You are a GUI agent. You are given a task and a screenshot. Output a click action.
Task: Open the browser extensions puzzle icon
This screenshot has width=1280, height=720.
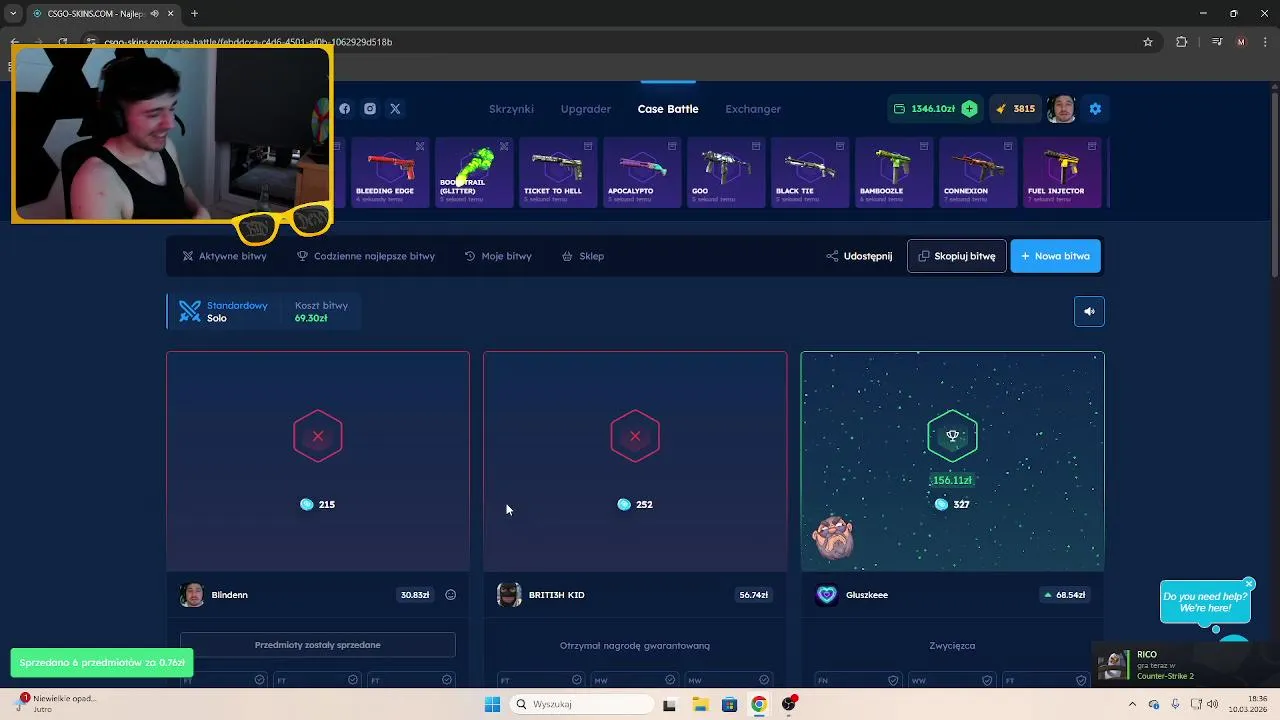1182,42
